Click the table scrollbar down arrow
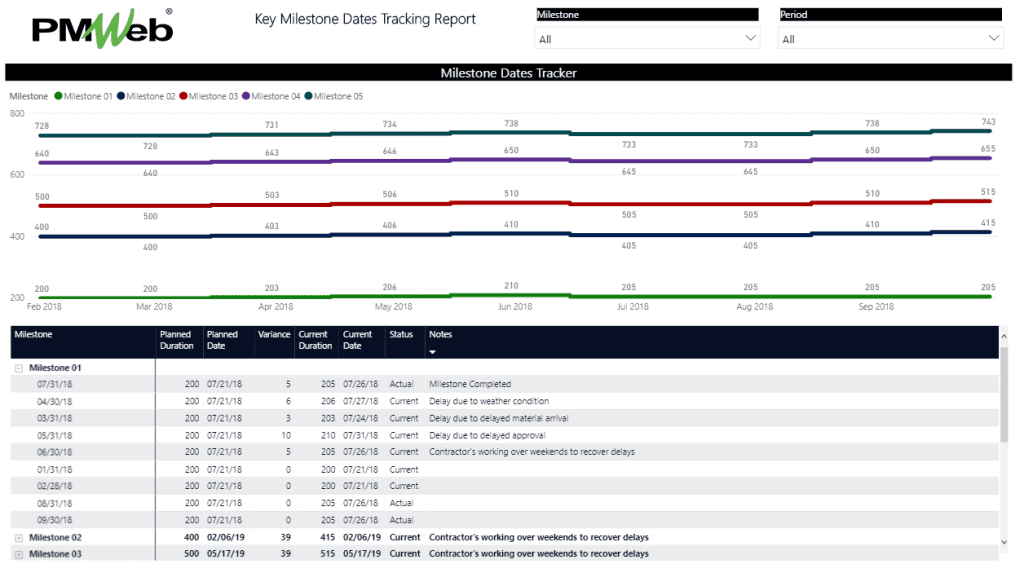 coord(1004,541)
